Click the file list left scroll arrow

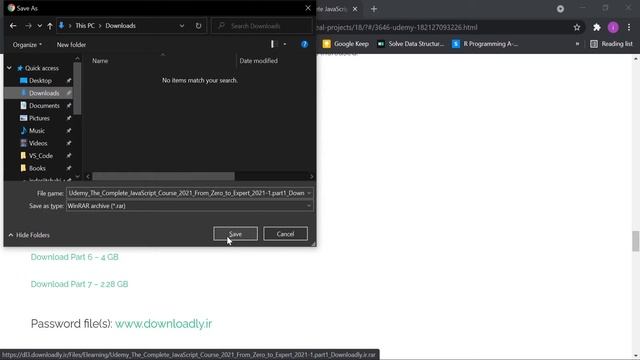pos(88,176)
